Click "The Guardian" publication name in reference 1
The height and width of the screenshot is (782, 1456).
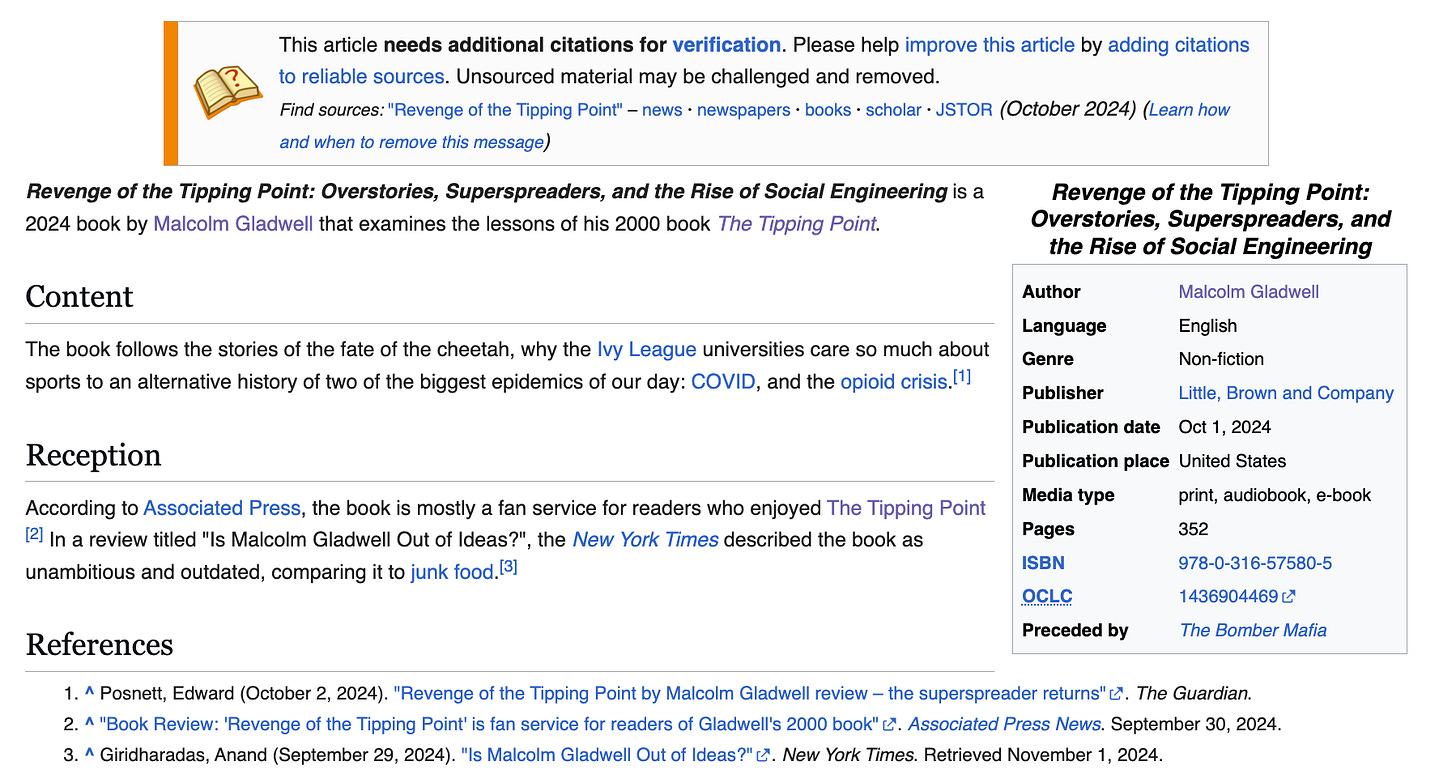1192,694
